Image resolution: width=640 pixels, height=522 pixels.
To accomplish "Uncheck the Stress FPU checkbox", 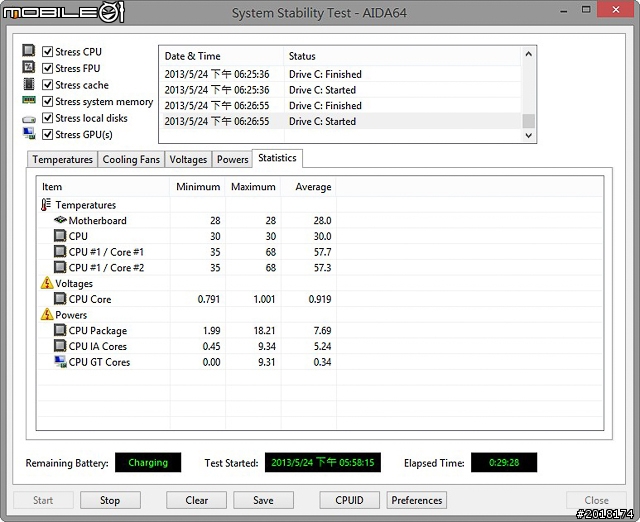I will click(x=48, y=68).
